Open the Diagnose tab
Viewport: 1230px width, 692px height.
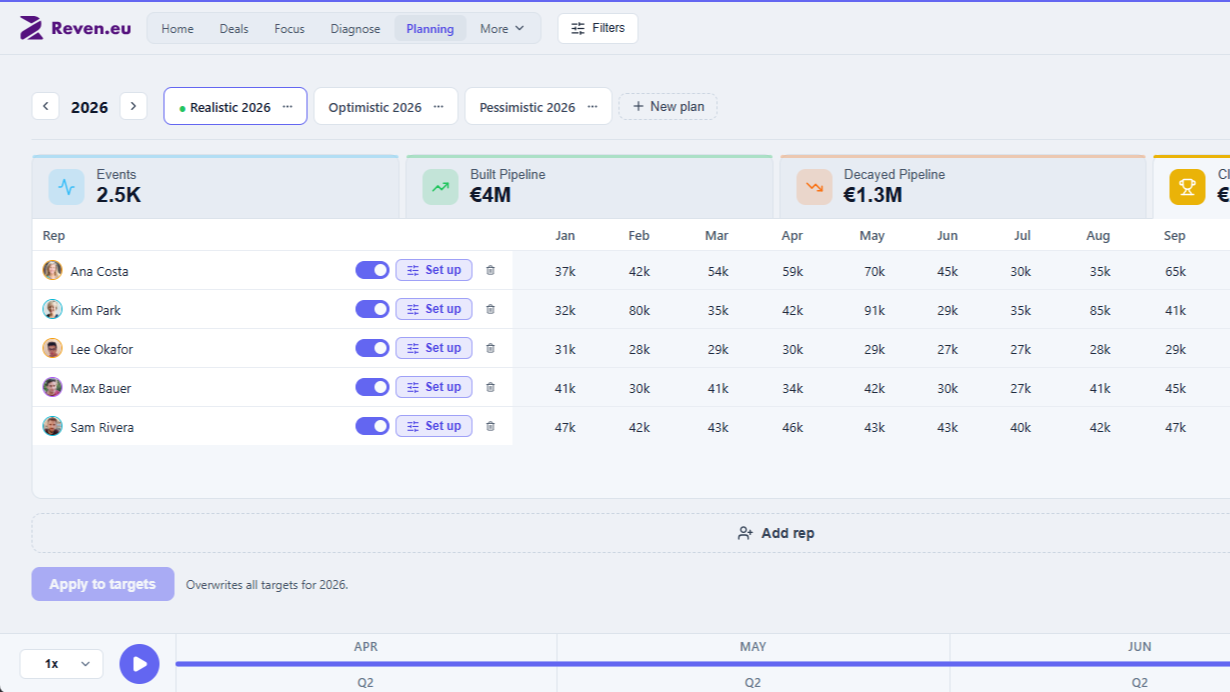(x=355, y=28)
